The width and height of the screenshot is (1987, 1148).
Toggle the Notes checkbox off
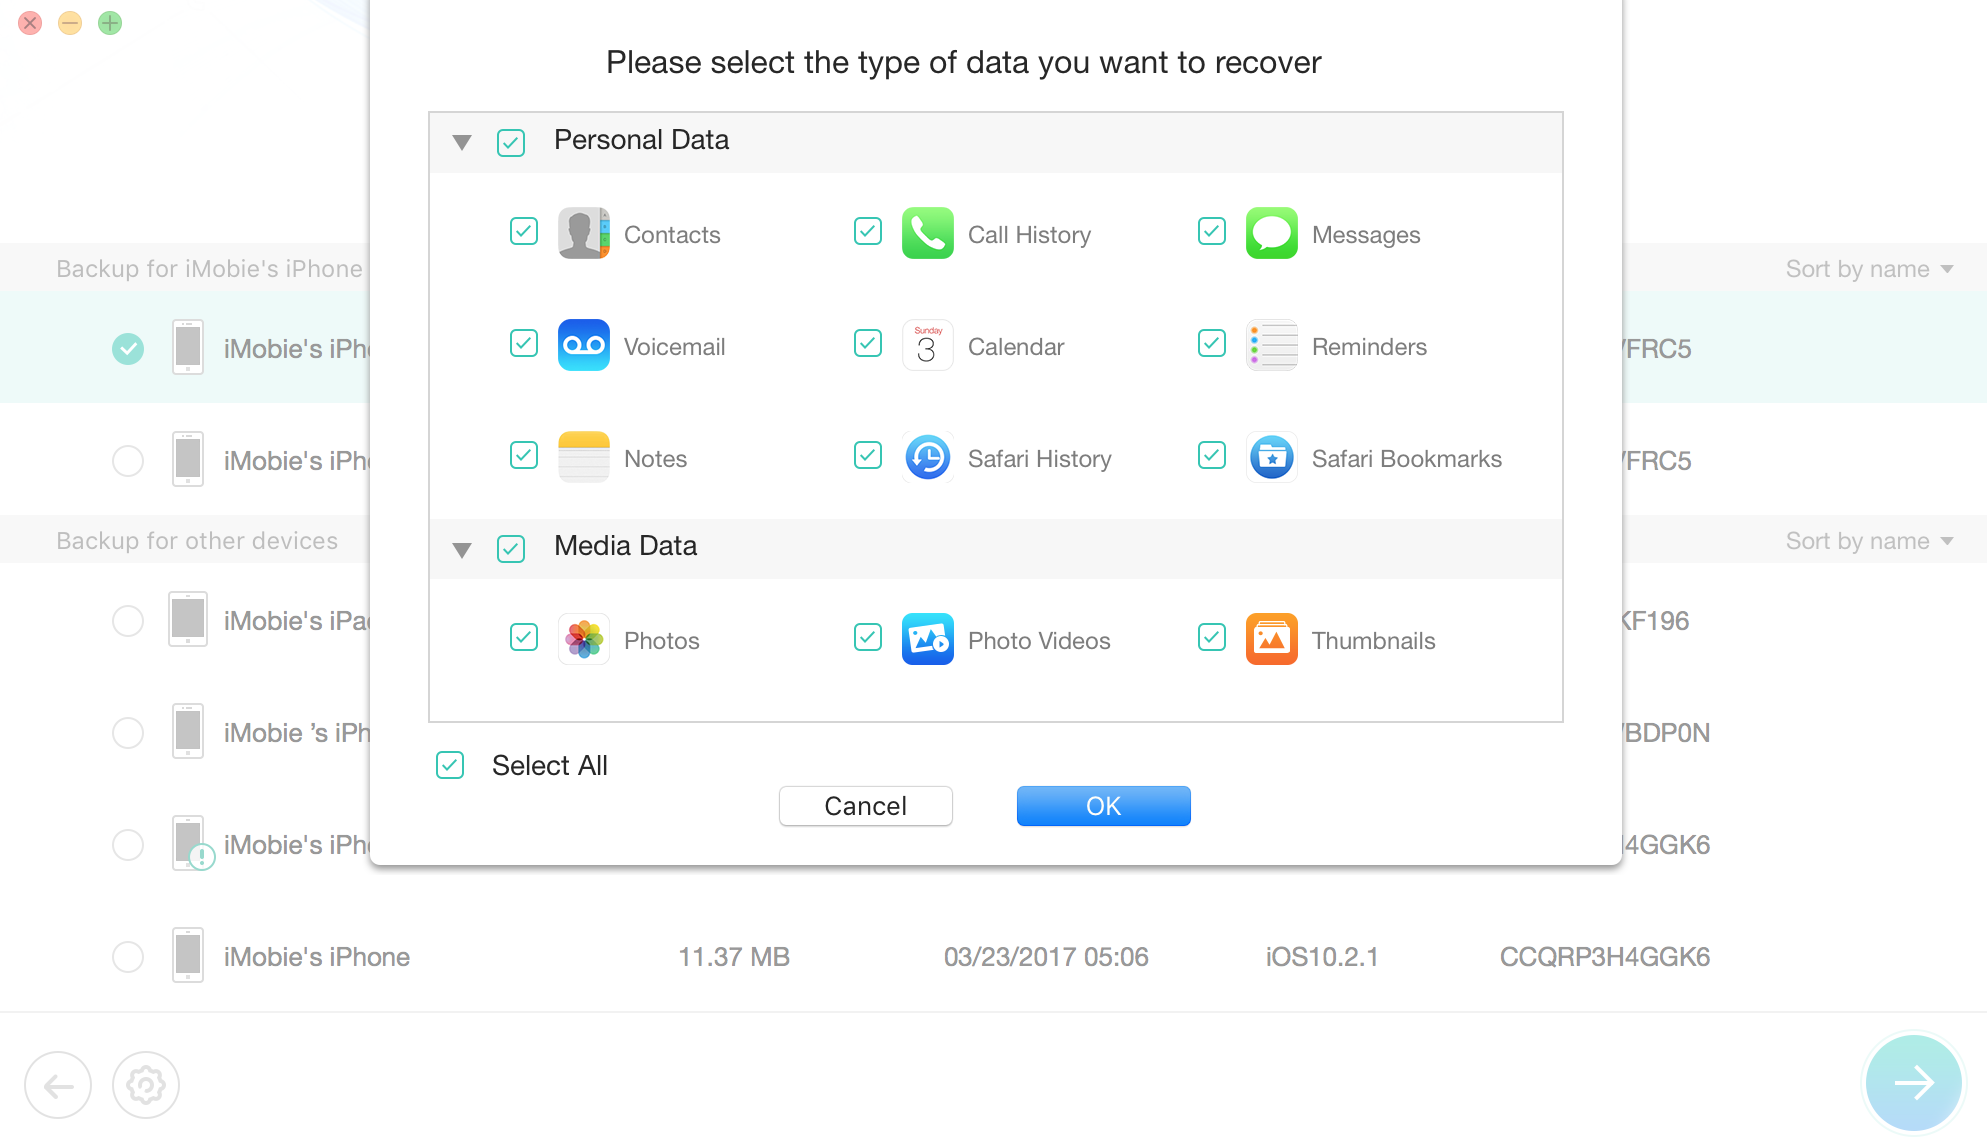(523, 456)
